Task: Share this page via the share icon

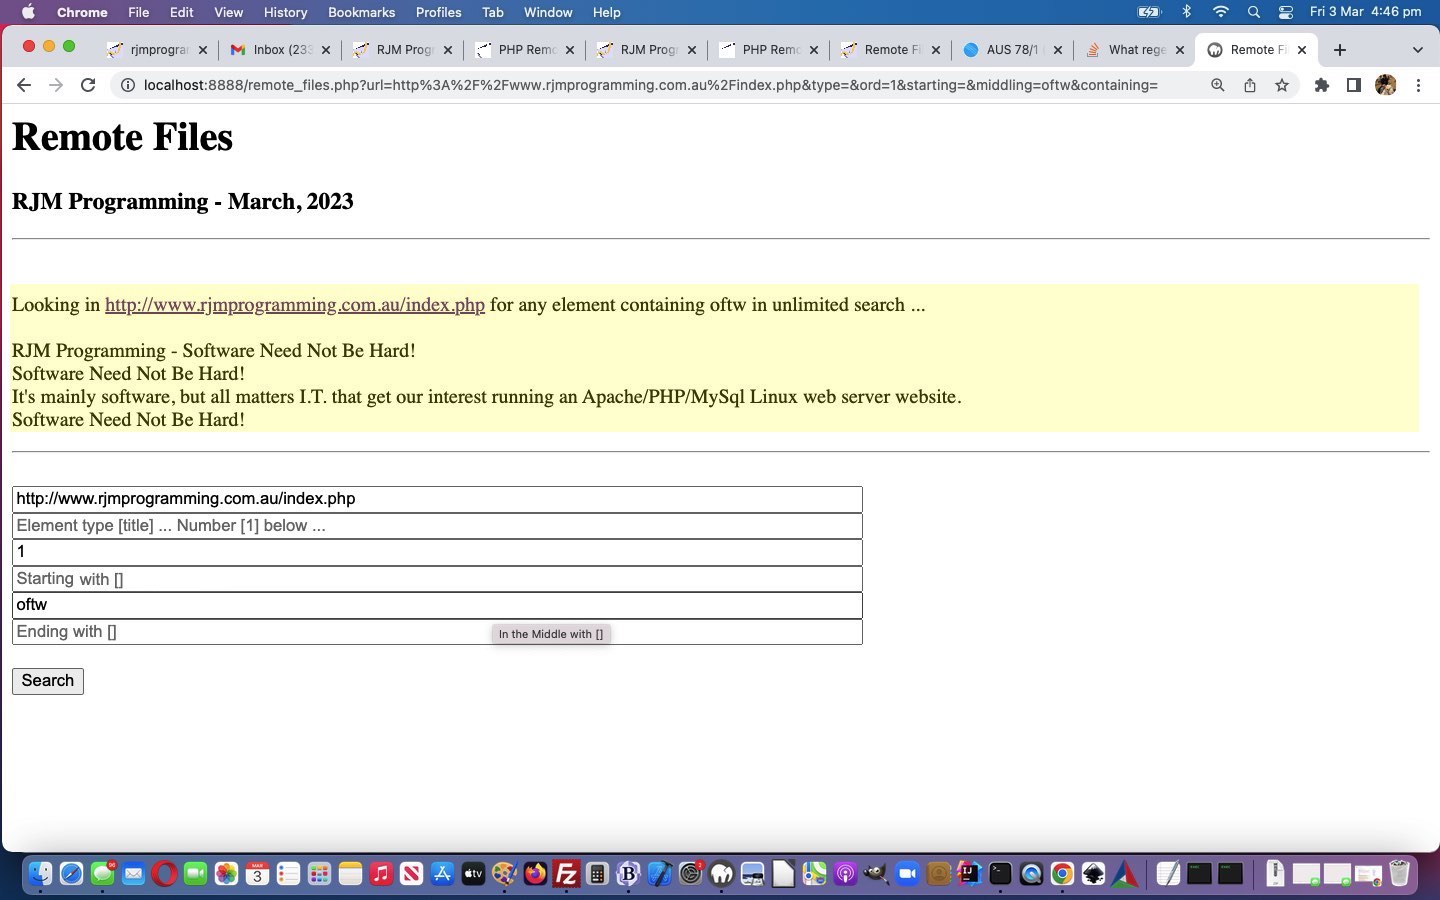Action: tap(1250, 85)
